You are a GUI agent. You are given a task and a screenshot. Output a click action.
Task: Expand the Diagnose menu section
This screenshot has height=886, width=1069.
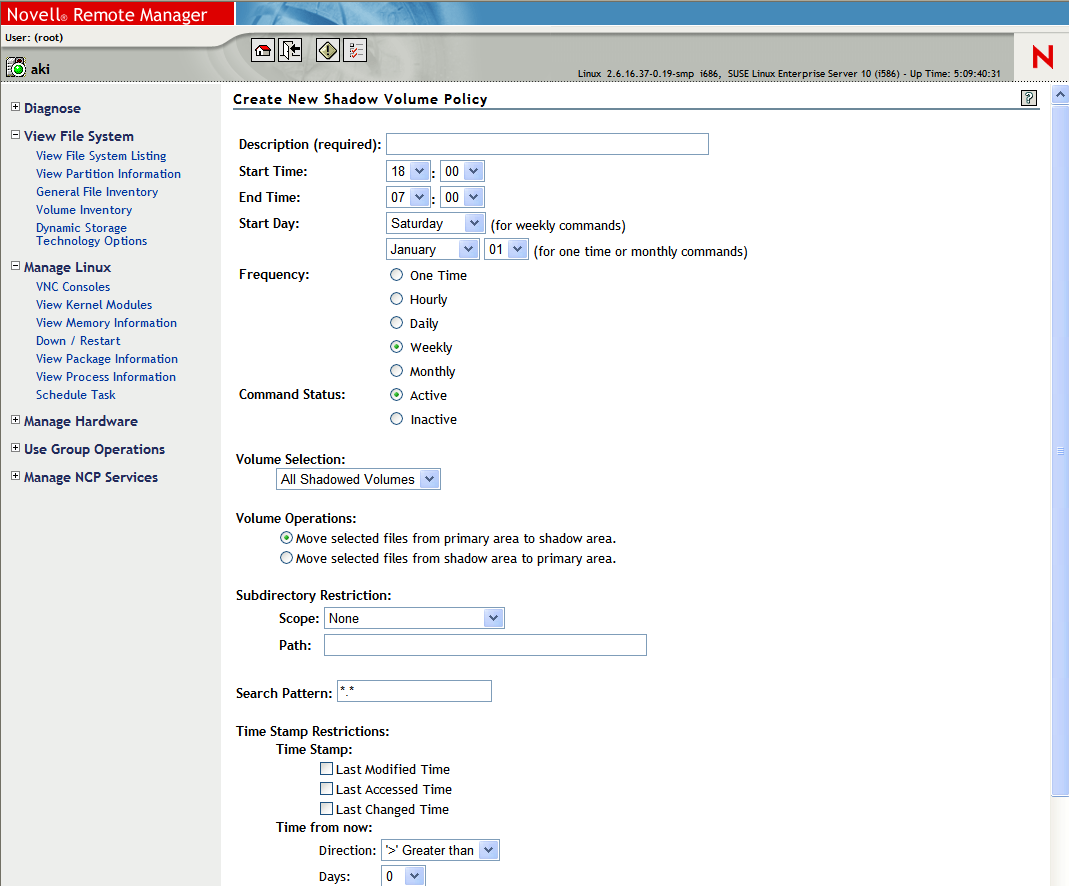click(15, 107)
